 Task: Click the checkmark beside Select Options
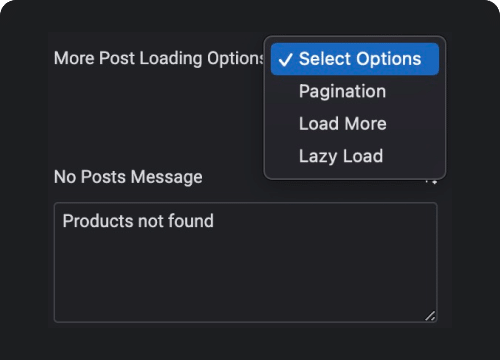(x=285, y=60)
